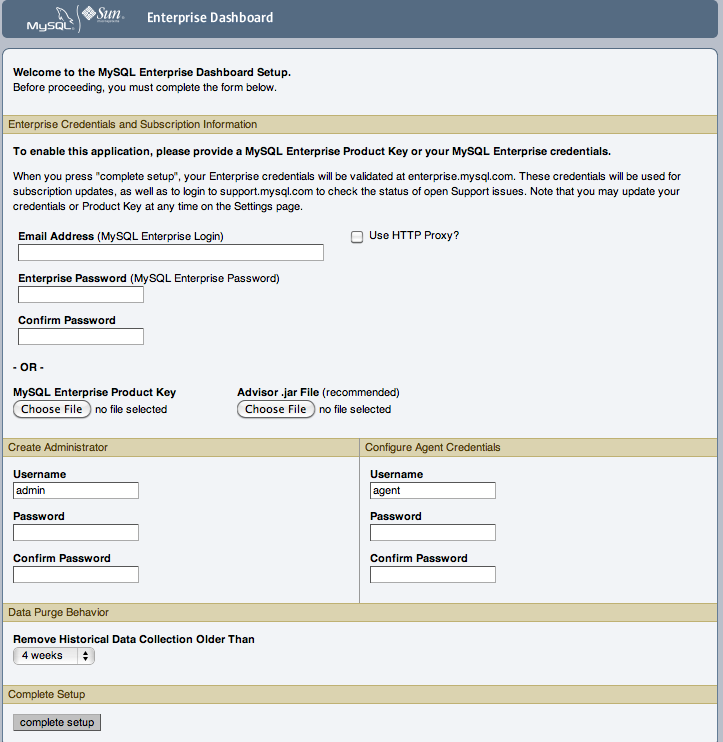Click the administrator Password field
This screenshot has height=742, width=723.
coord(76,533)
